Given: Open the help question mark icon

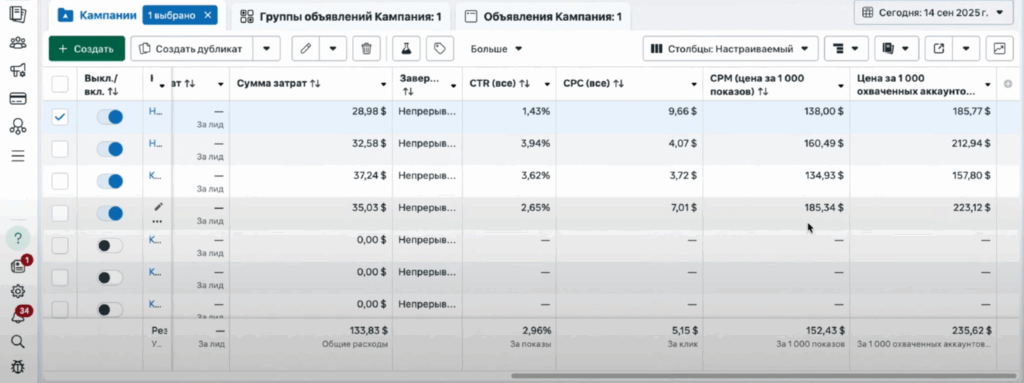Looking at the screenshot, I should pos(18,238).
